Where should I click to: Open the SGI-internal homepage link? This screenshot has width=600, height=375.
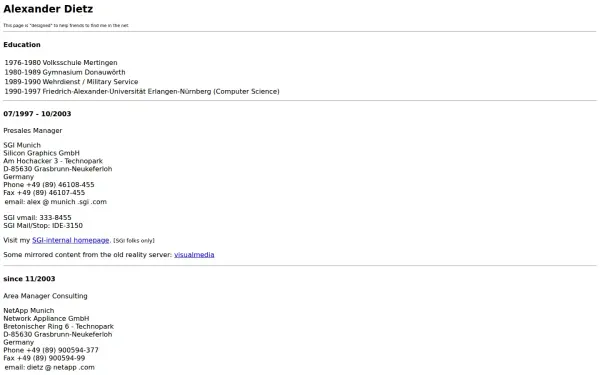[x=71, y=240]
